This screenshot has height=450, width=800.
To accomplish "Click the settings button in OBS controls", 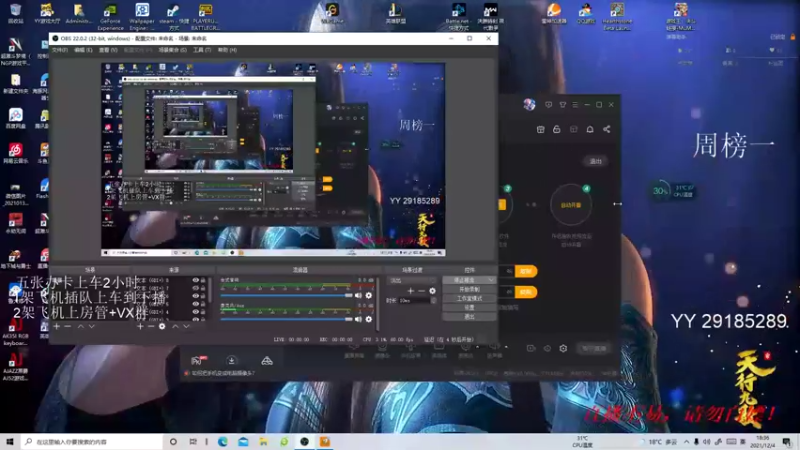I will pos(469,308).
